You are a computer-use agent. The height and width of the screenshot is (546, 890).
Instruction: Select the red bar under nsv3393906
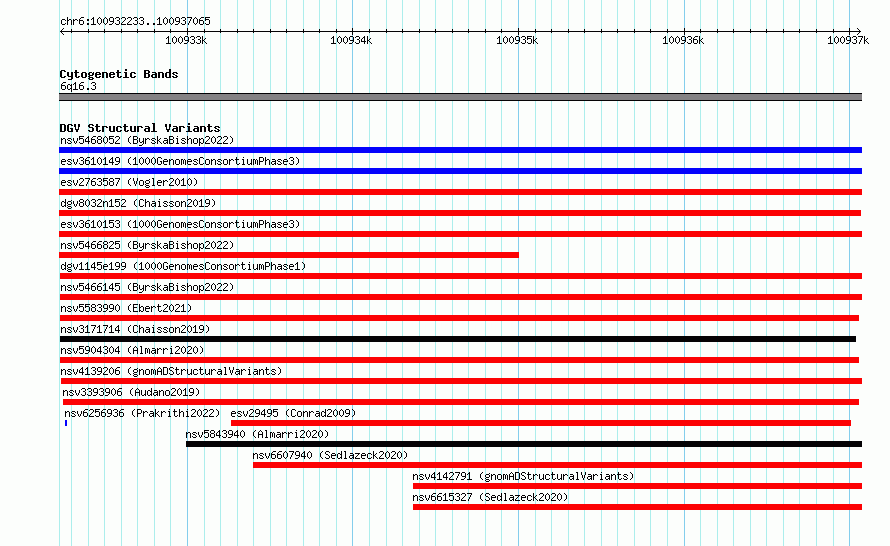[460, 402]
